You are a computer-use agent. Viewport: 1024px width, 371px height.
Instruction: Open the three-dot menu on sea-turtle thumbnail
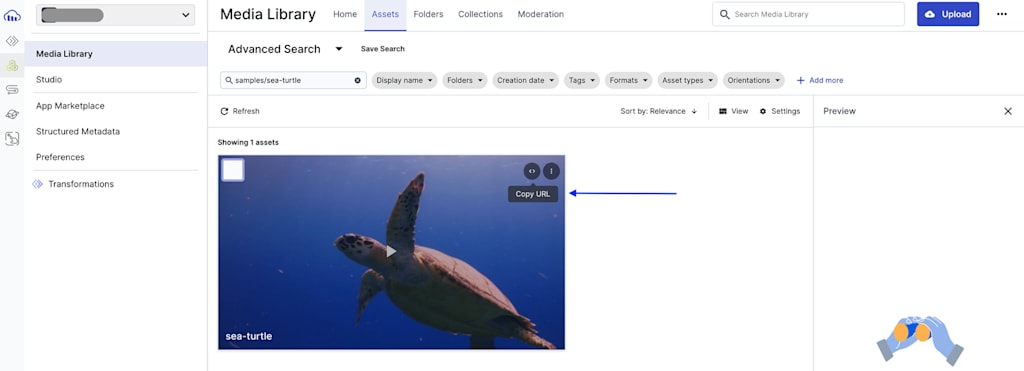551,171
